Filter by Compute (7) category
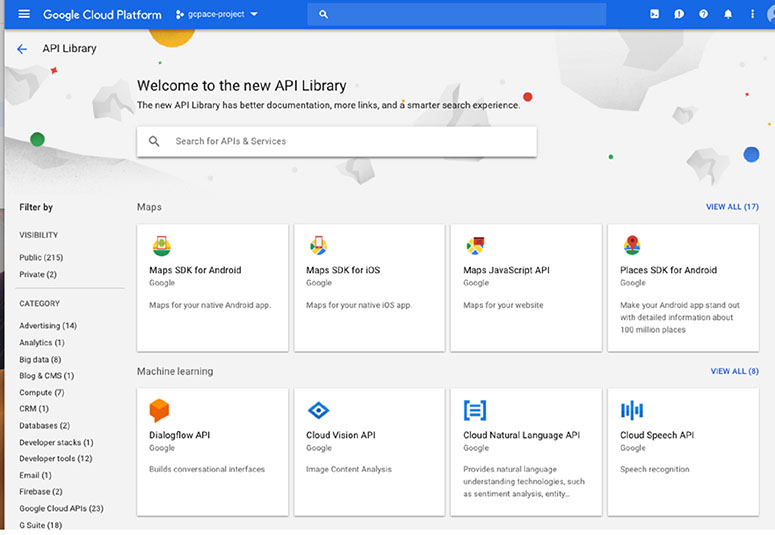The height and width of the screenshot is (535, 775). click(42, 392)
